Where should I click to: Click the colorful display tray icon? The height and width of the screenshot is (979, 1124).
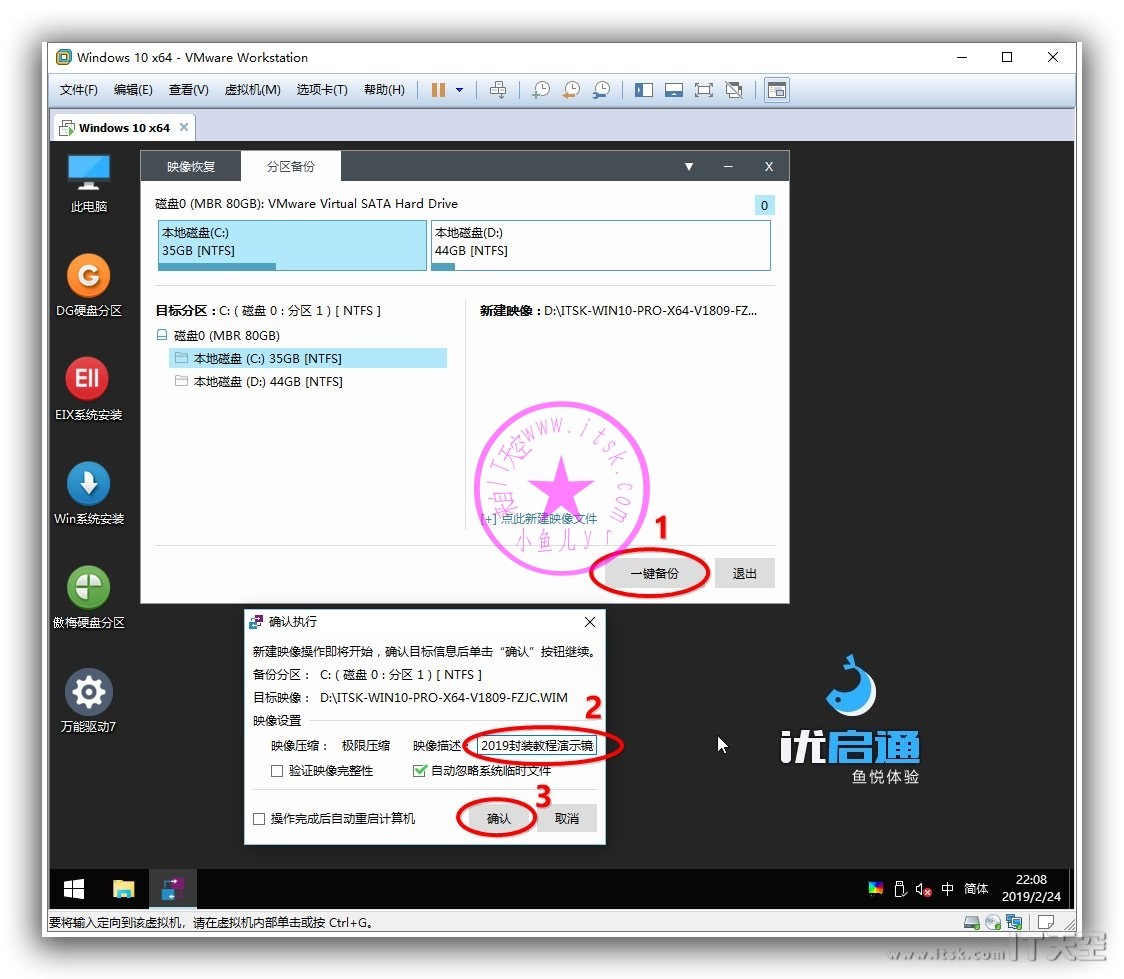click(875, 889)
